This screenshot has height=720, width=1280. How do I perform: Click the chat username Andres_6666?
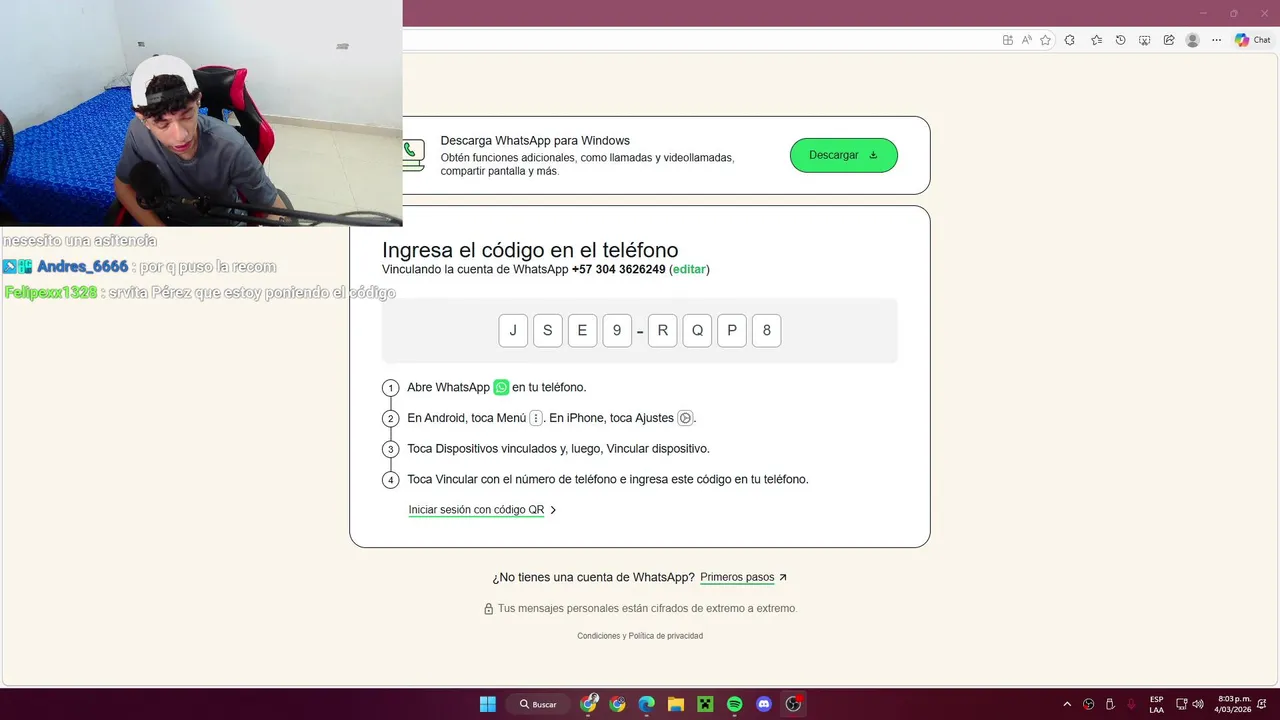[x=82, y=267]
